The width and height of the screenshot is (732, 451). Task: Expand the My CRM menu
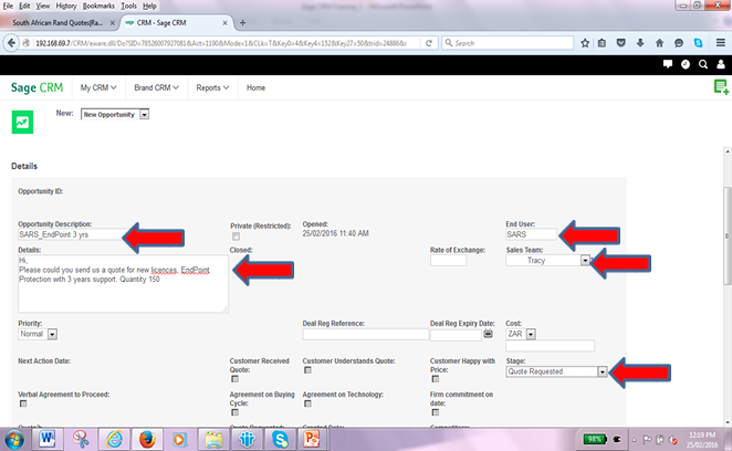(x=98, y=88)
